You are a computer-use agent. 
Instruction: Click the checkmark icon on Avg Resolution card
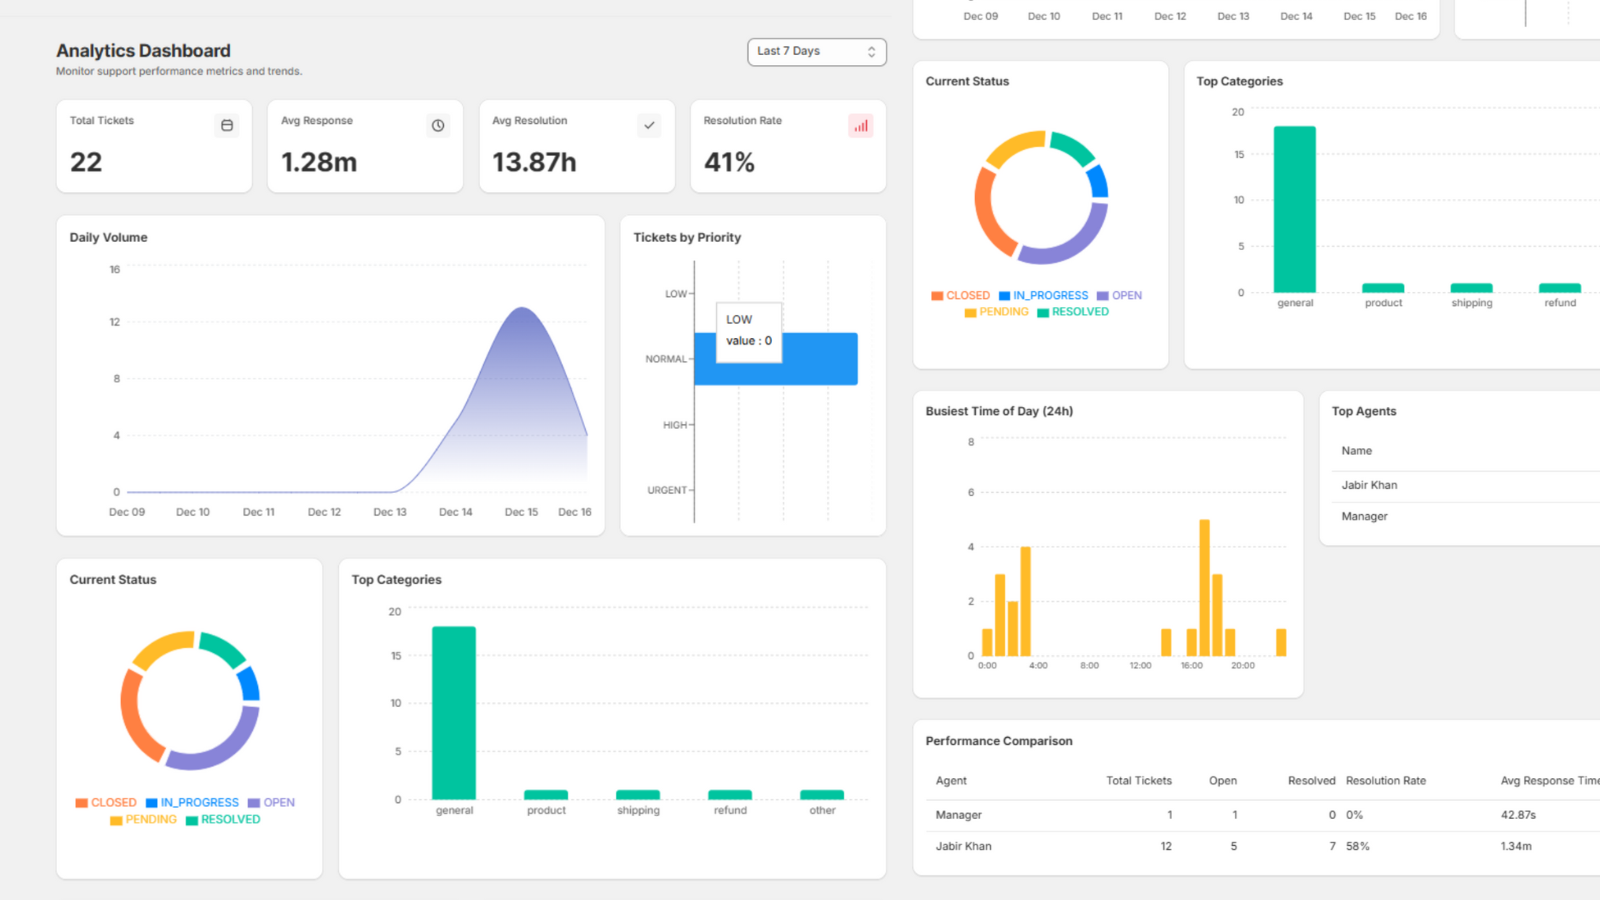(x=649, y=125)
